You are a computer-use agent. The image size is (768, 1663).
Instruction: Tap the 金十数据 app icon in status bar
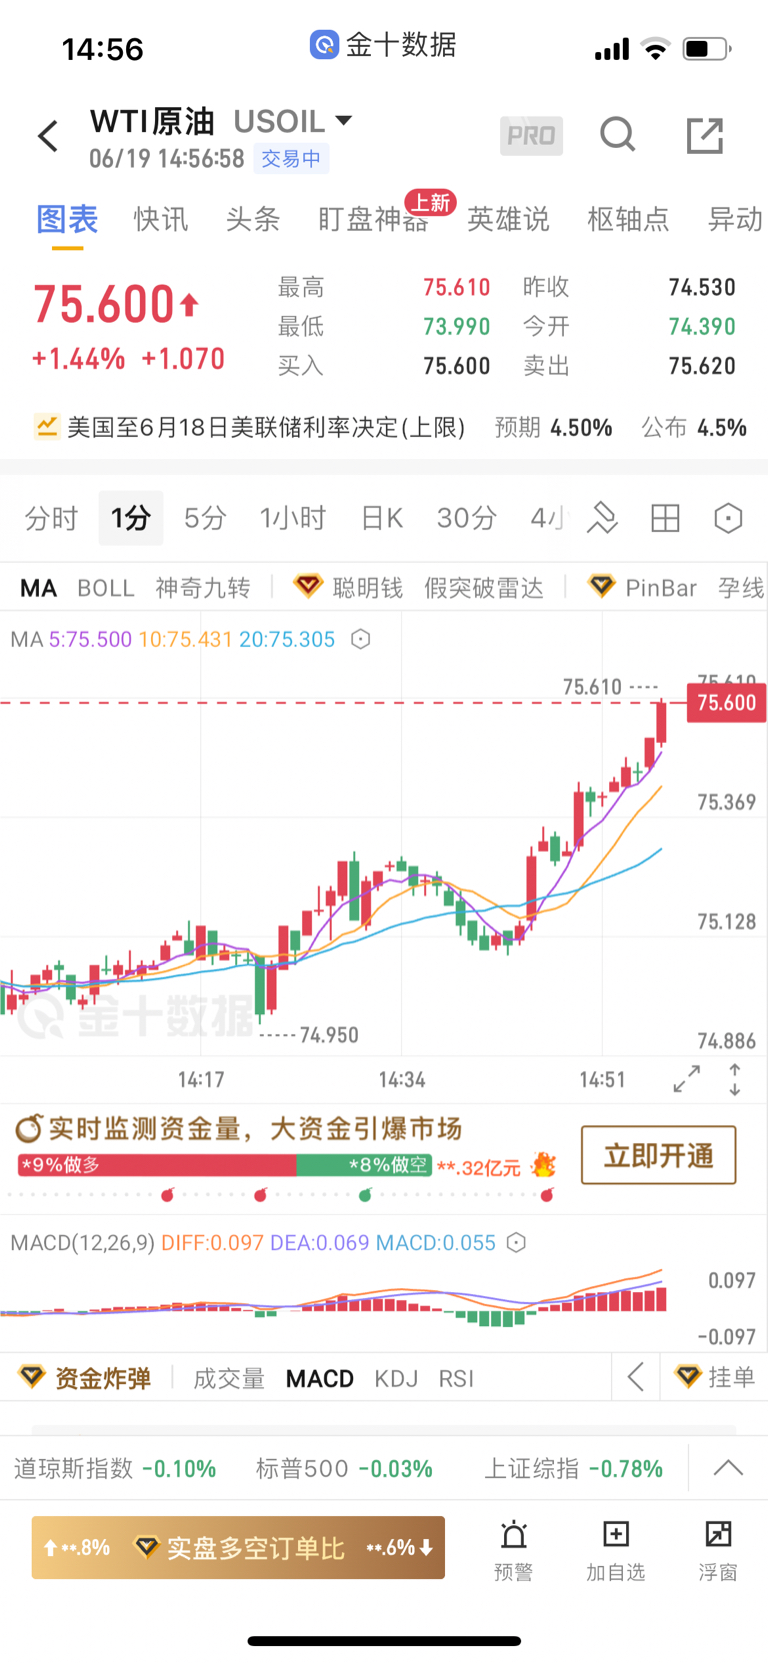[324, 45]
